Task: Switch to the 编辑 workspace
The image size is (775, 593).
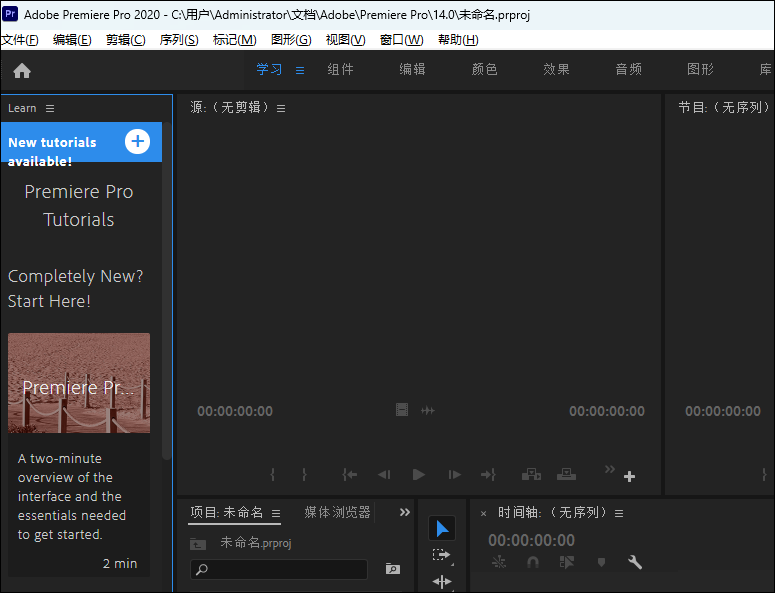Action: click(412, 70)
